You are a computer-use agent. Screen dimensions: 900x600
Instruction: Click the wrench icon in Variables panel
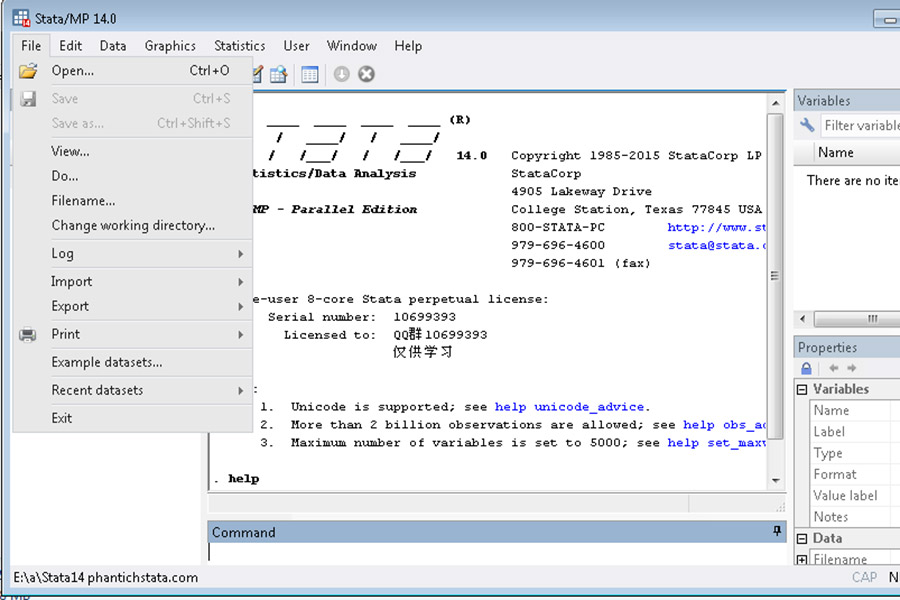tap(807, 125)
